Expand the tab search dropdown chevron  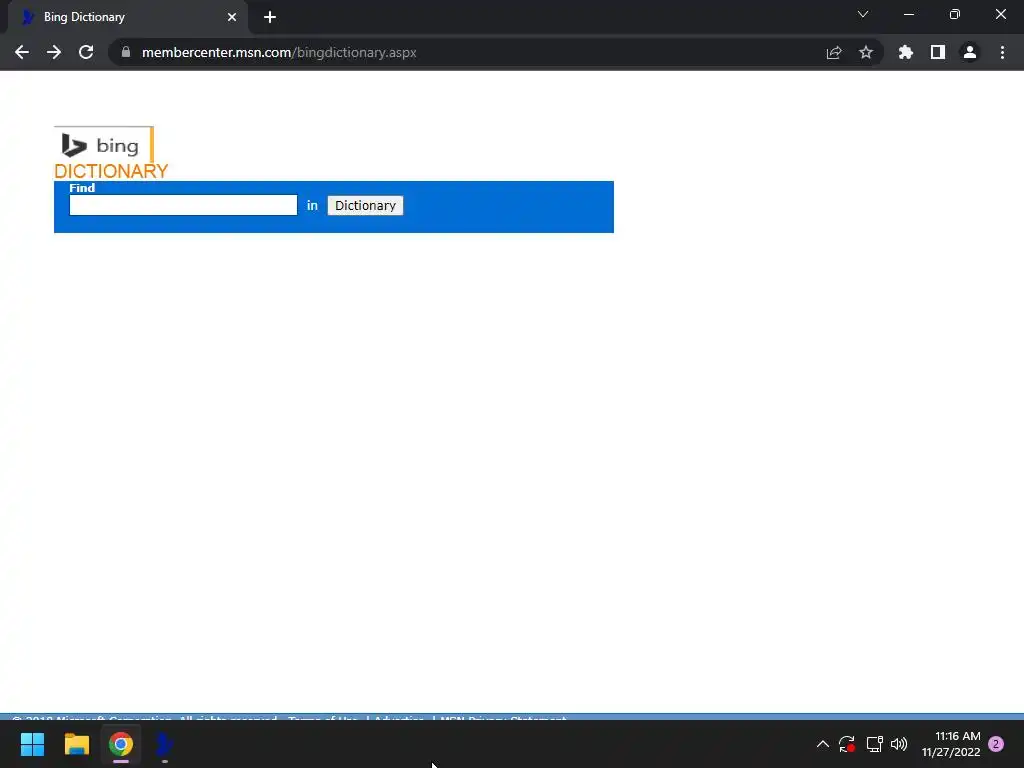[863, 14]
